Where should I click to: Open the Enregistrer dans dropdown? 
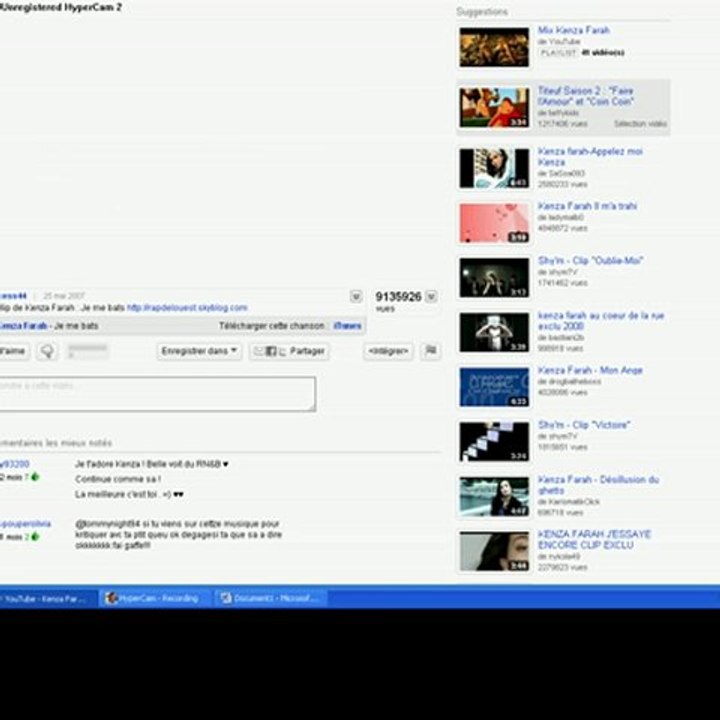coord(199,351)
